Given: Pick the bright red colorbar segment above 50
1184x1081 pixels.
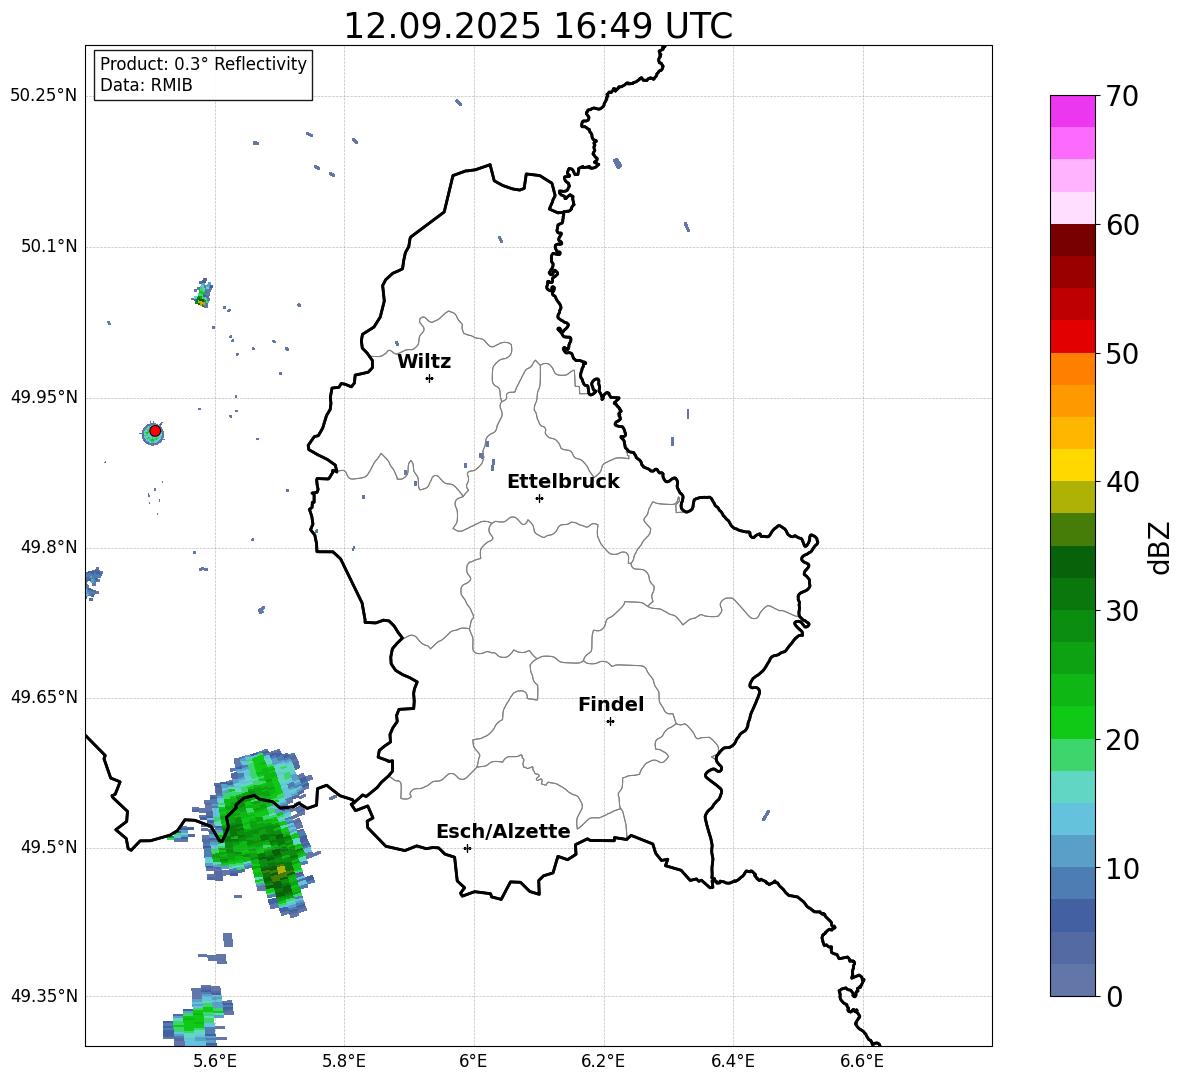Looking at the screenshot, I should tap(1072, 337).
